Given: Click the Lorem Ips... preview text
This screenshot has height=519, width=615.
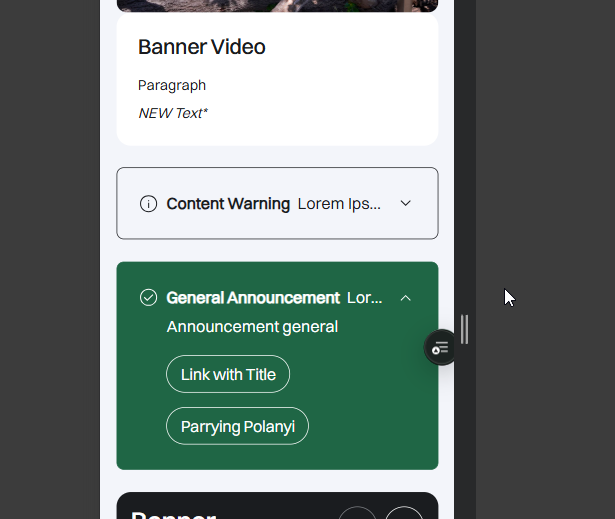Looking at the screenshot, I should (339, 204).
